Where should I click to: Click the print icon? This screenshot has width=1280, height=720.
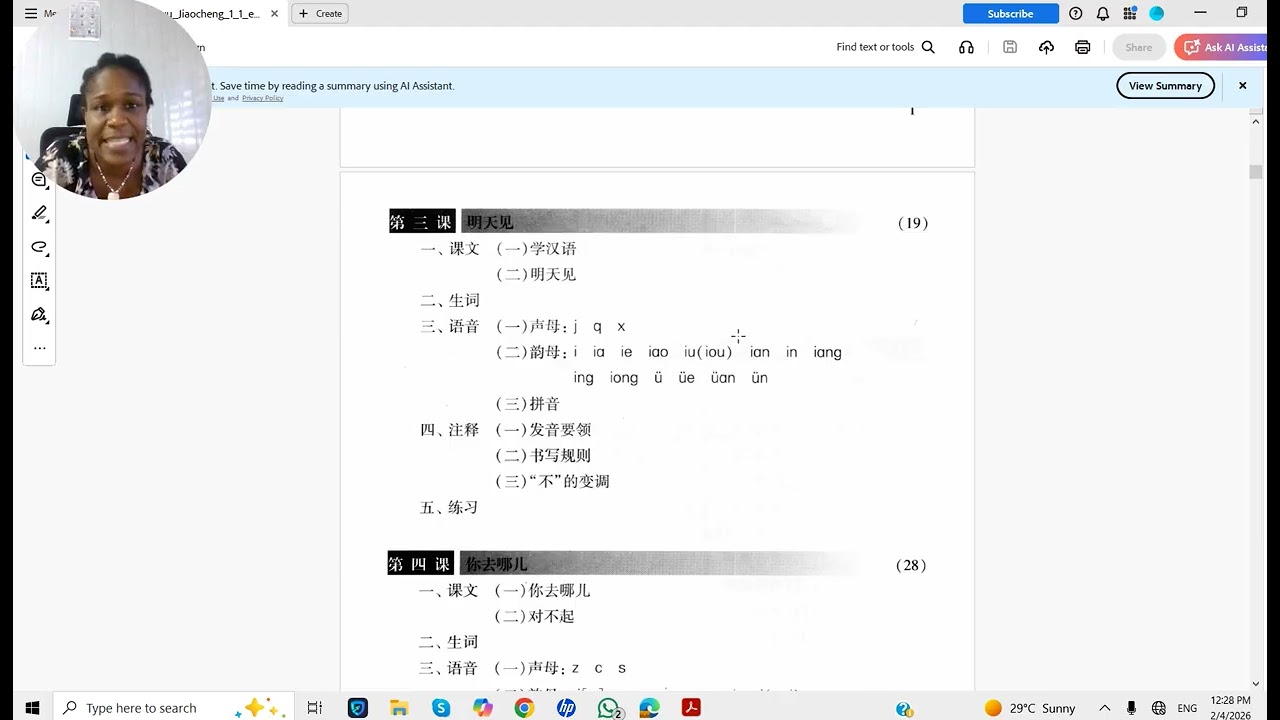point(1082,47)
